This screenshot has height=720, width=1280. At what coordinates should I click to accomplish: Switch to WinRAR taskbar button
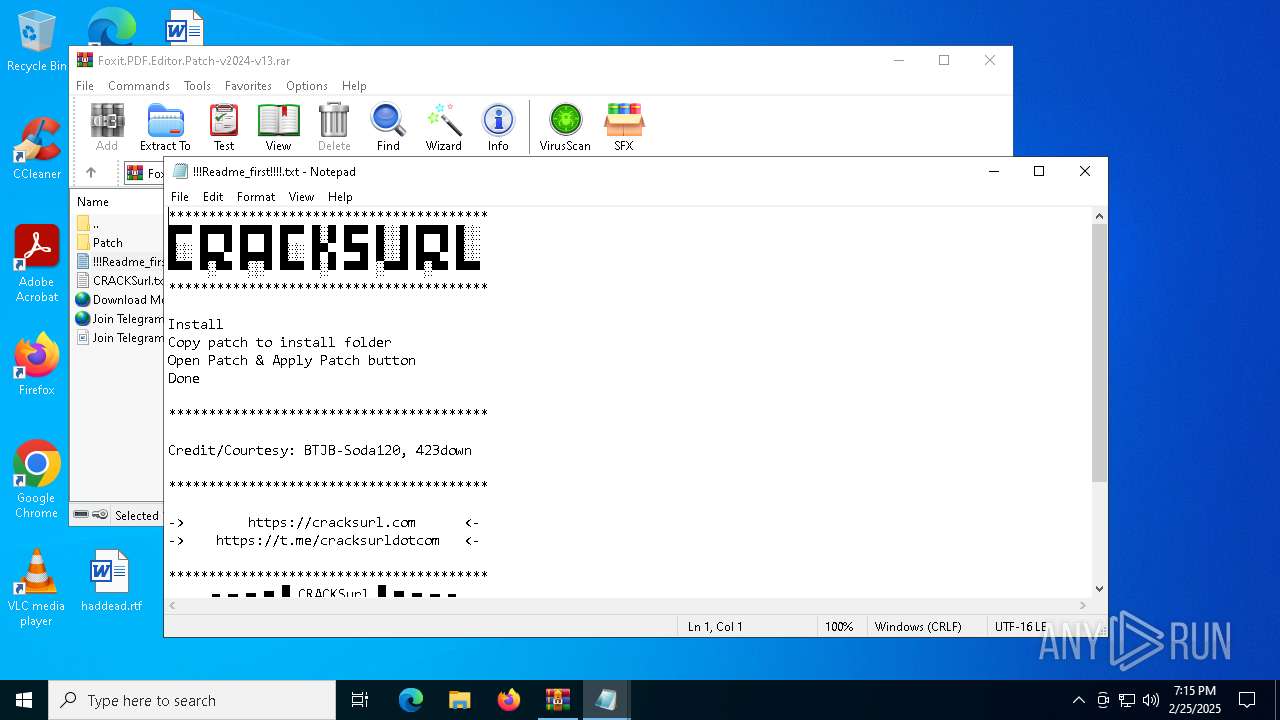coord(557,700)
